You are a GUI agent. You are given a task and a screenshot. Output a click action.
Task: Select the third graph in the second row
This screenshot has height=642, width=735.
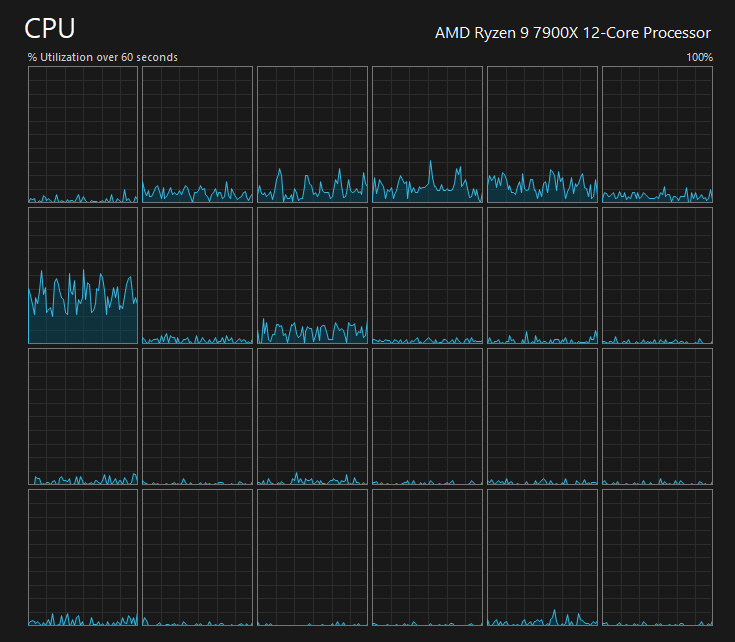(x=312, y=276)
